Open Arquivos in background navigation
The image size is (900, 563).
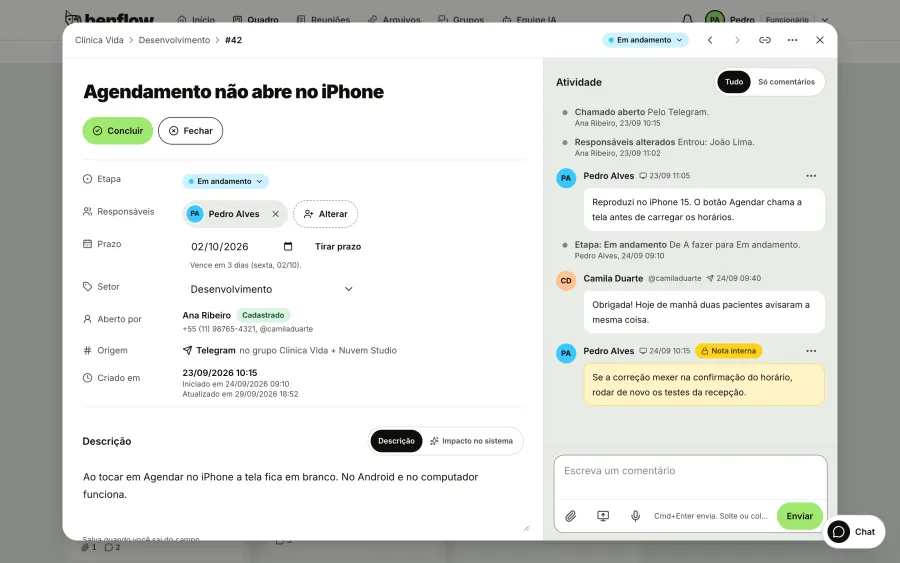coord(394,20)
